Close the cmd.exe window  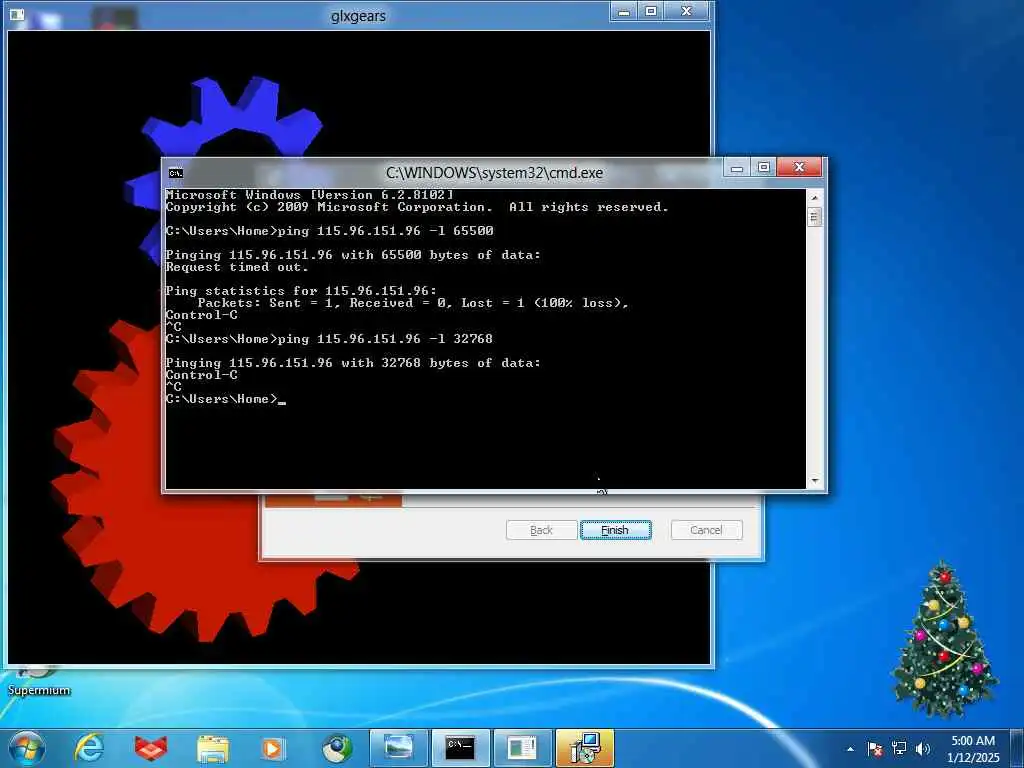[799, 168]
